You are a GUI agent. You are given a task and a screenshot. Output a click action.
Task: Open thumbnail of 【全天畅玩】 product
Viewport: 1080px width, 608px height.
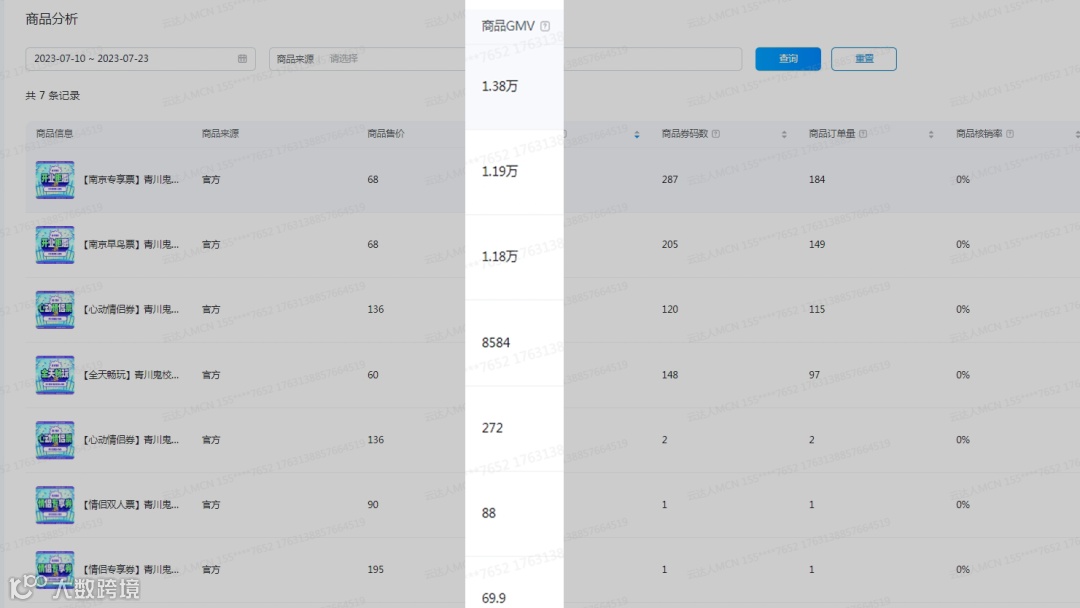55,375
